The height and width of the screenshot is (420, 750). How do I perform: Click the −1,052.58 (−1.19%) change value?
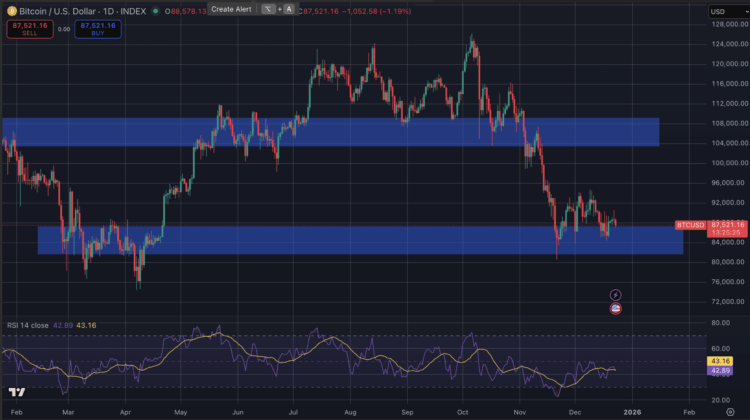point(376,11)
